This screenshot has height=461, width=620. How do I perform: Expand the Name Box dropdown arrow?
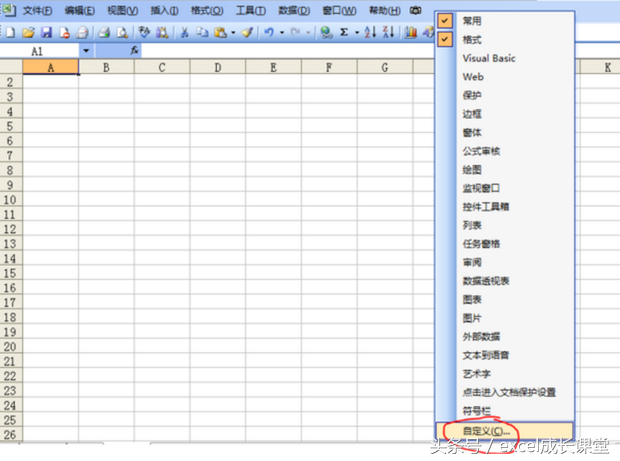86,51
